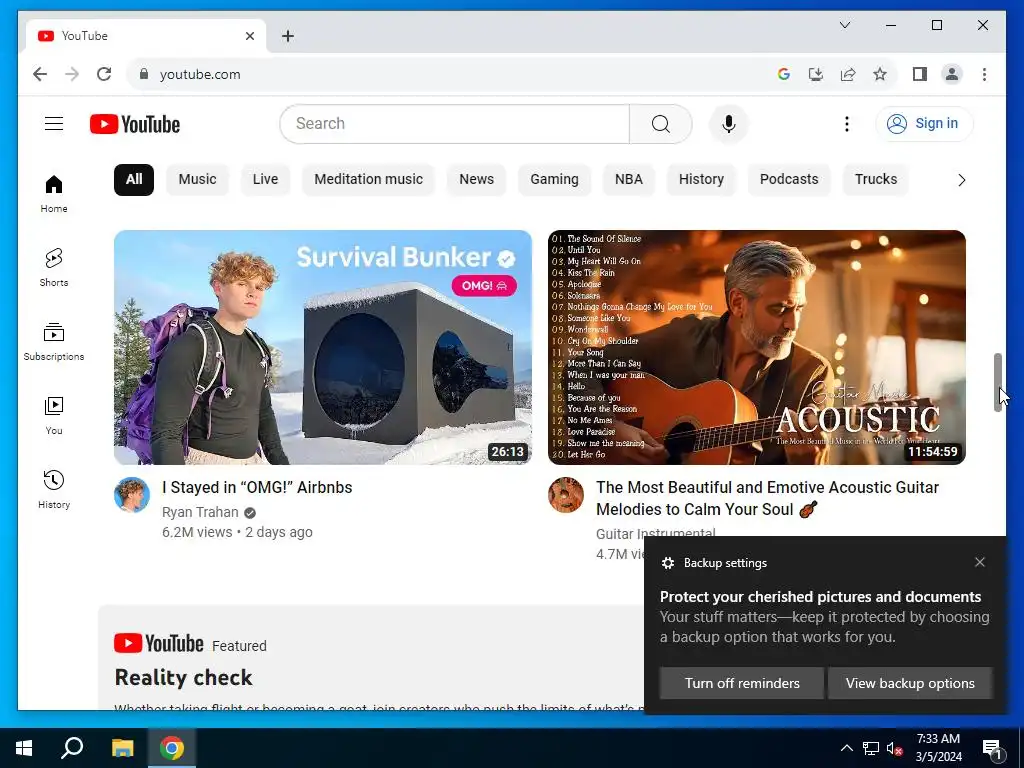Open the You section in sidebar
The image size is (1024, 768).
tap(54, 415)
